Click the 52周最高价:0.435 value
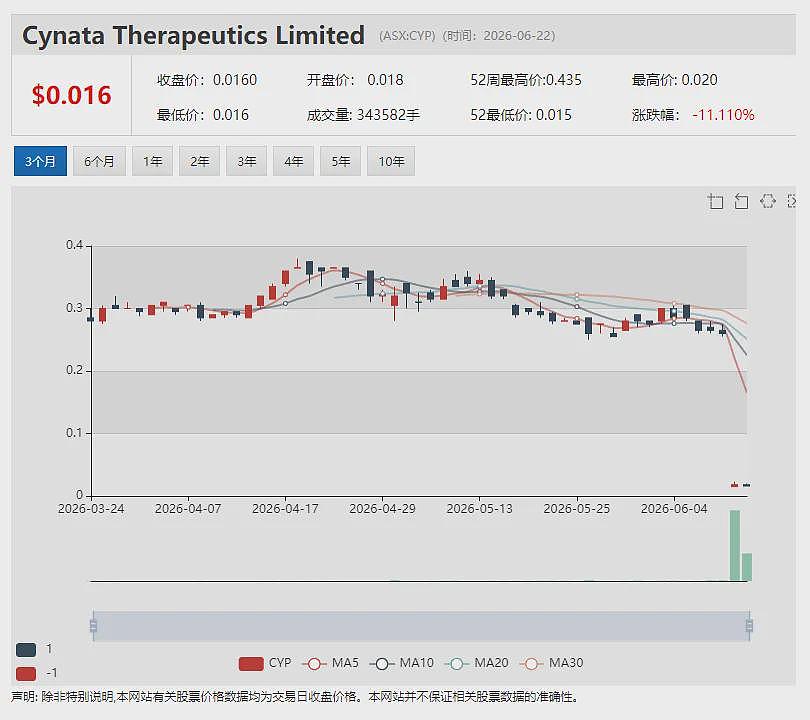810x720 pixels. coord(526,80)
